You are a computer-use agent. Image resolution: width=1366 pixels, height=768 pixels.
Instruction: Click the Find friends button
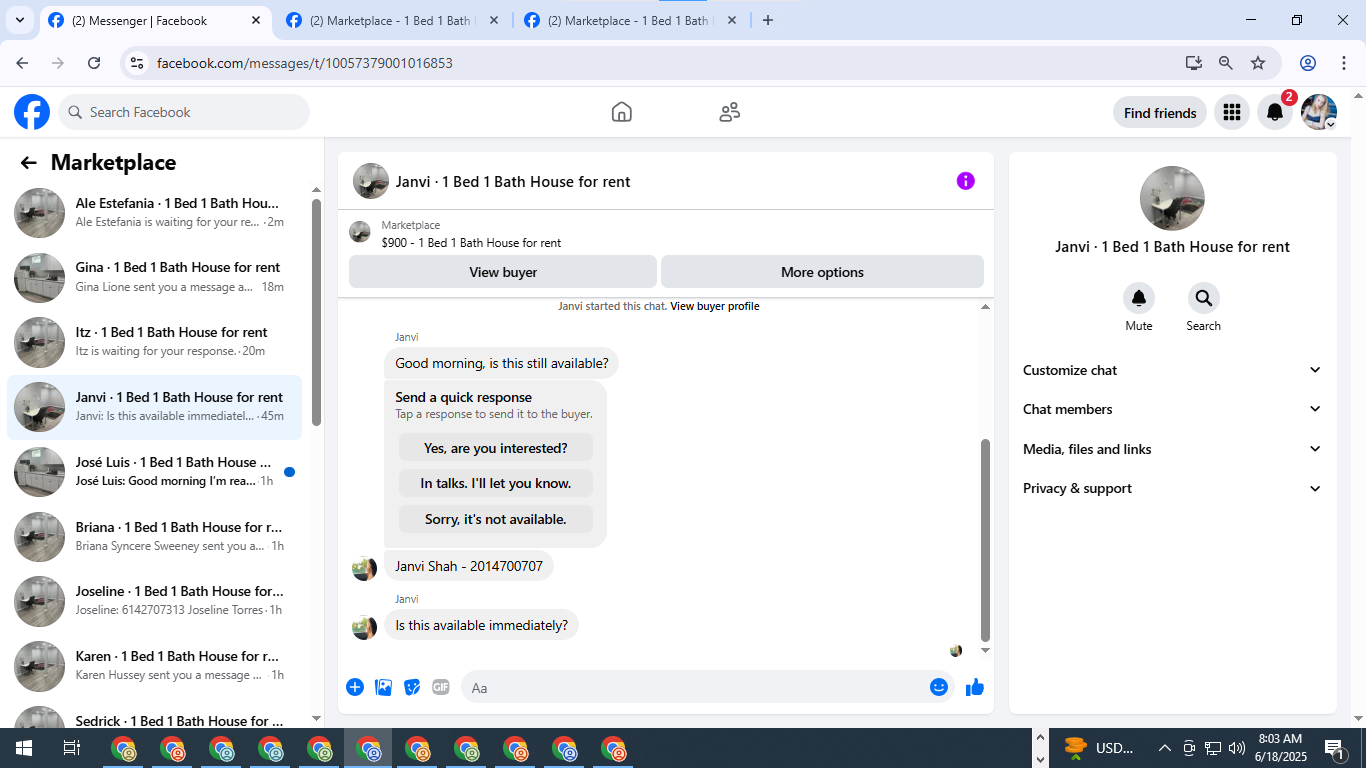(1160, 113)
